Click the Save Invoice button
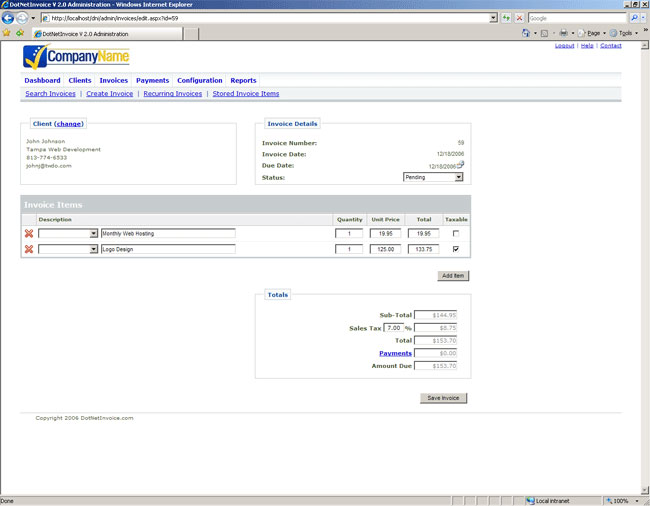 [x=443, y=398]
